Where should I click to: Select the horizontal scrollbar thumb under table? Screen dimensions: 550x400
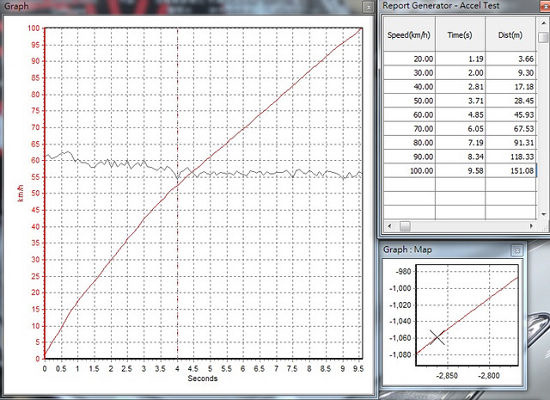pyautogui.click(x=405, y=226)
